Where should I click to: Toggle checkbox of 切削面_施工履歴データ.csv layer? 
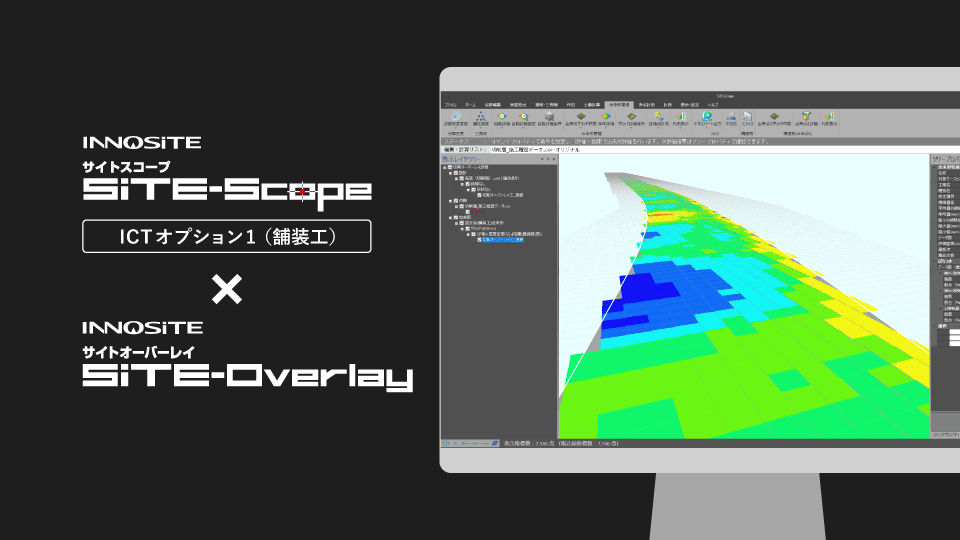tap(461, 206)
